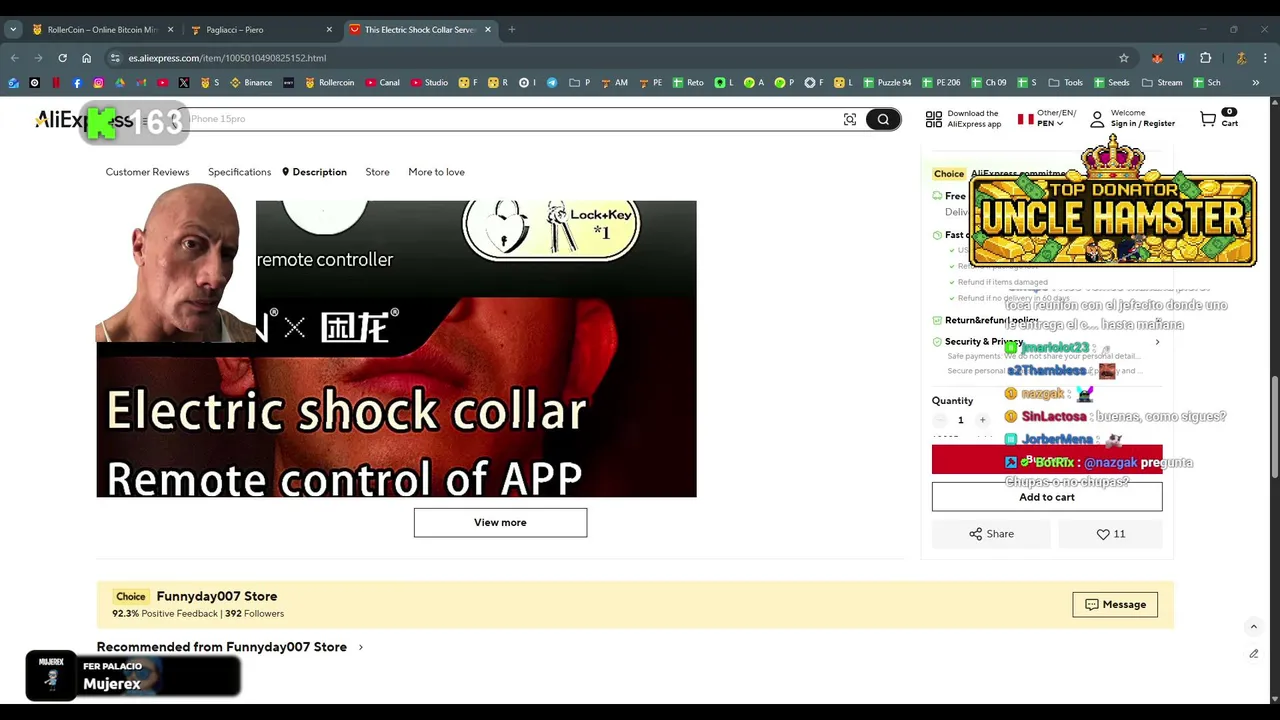Viewport: 1280px width, 720px height.
Task: Open image search camera icon
Action: (x=850, y=120)
